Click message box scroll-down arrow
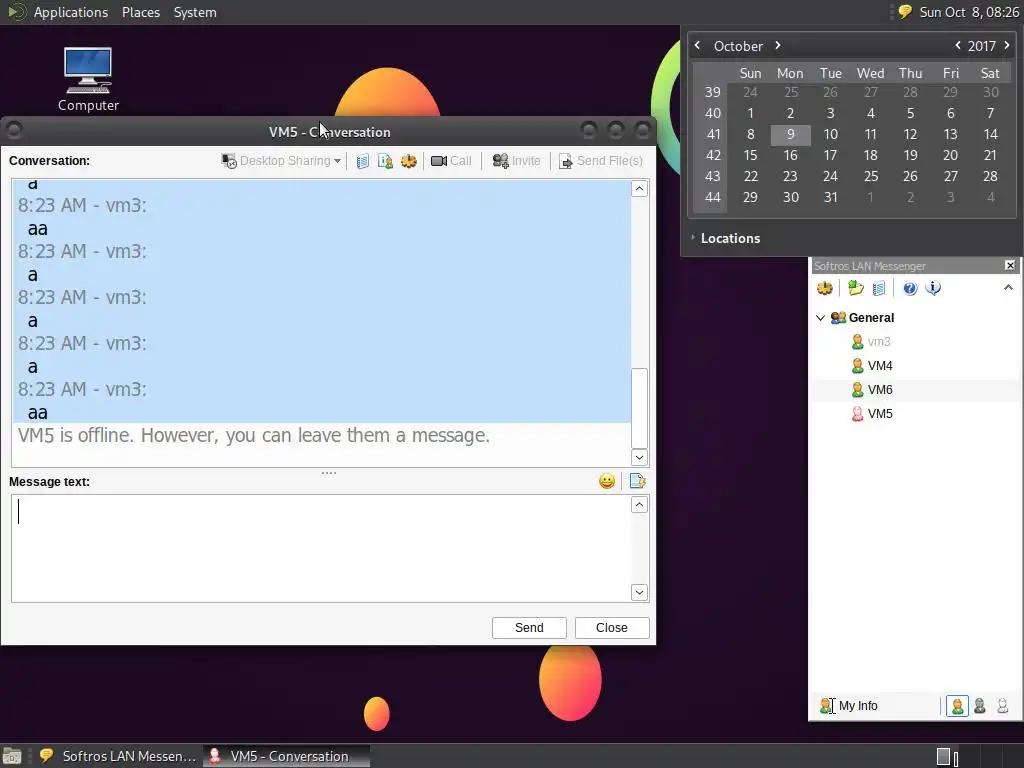Screen dimensions: 1024x768 (639, 592)
